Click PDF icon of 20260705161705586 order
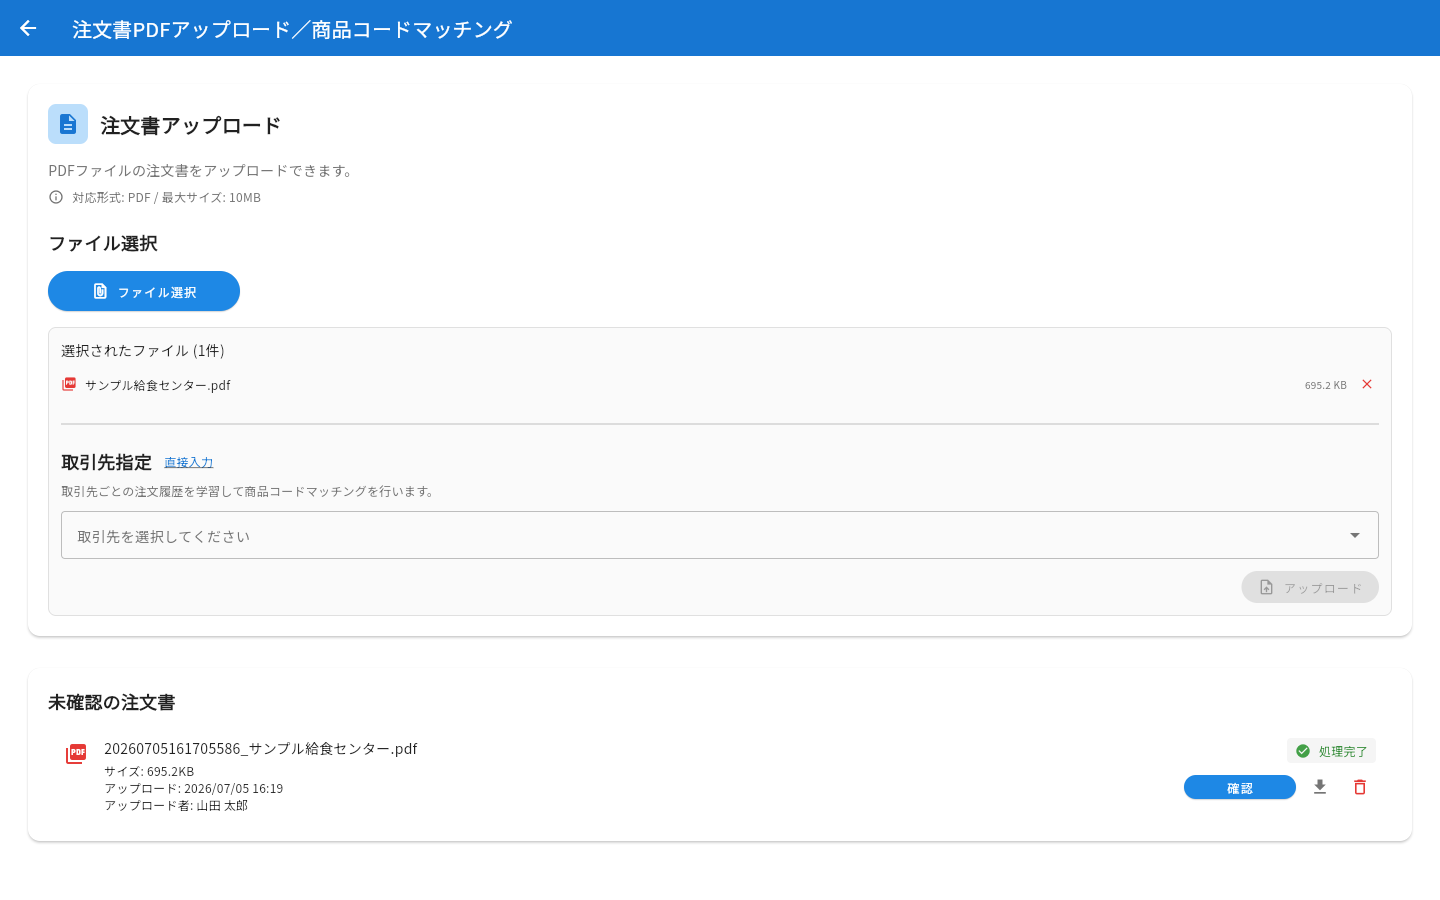Viewport: 1440px width, 900px height. pos(76,754)
